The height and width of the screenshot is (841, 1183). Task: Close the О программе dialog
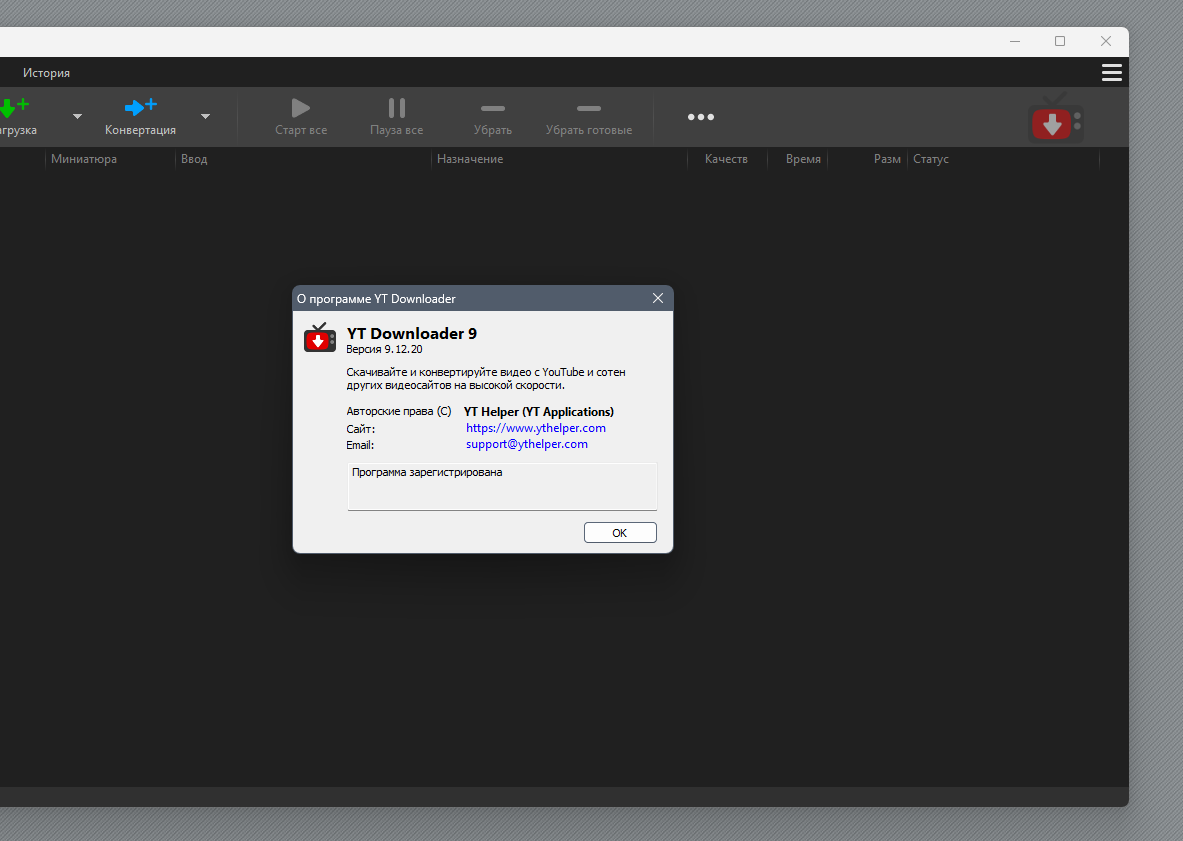pos(658,299)
